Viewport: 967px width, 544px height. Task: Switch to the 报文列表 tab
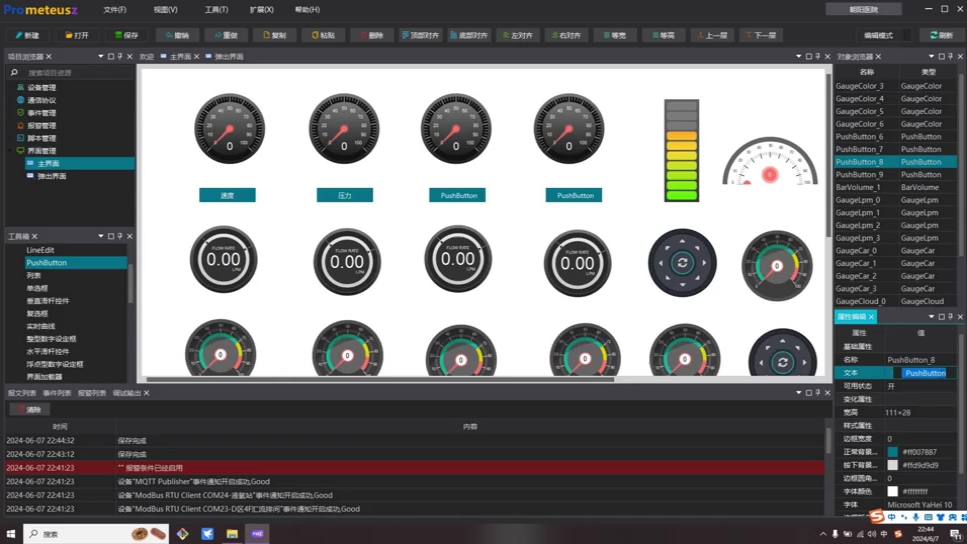pos(22,393)
